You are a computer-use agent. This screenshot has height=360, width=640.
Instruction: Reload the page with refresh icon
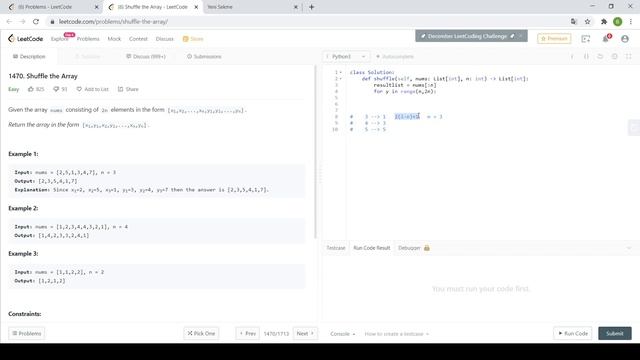[x=36, y=22]
